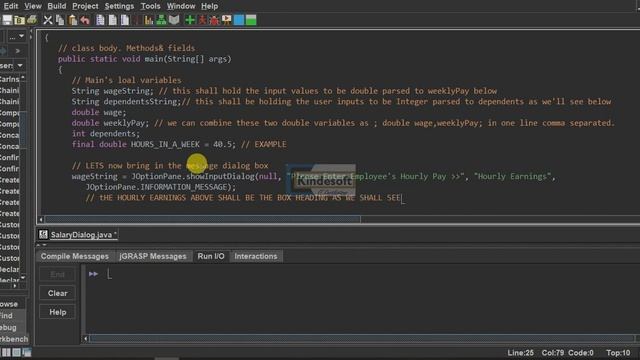The image size is (640, 360).
Task: Click the run-as-applet easel icon
Action: point(227,20)
